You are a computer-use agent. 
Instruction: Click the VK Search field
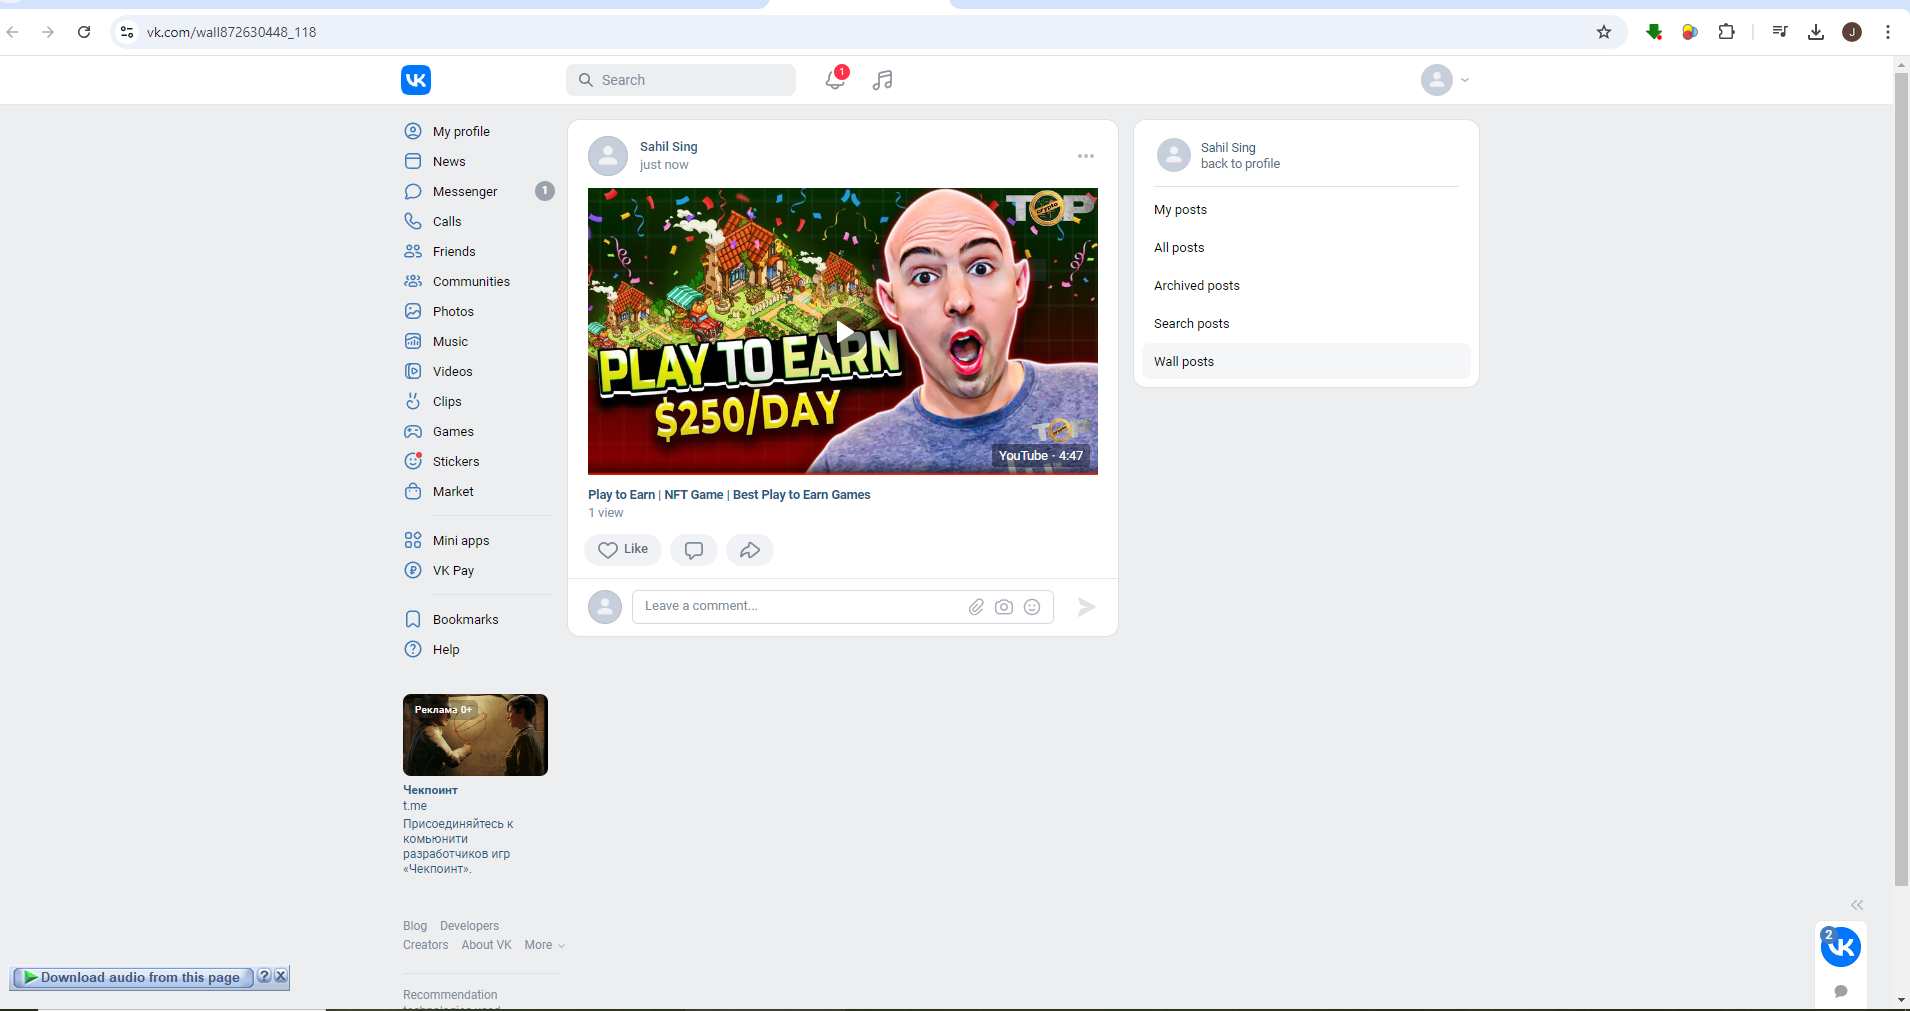click(681, 80)
